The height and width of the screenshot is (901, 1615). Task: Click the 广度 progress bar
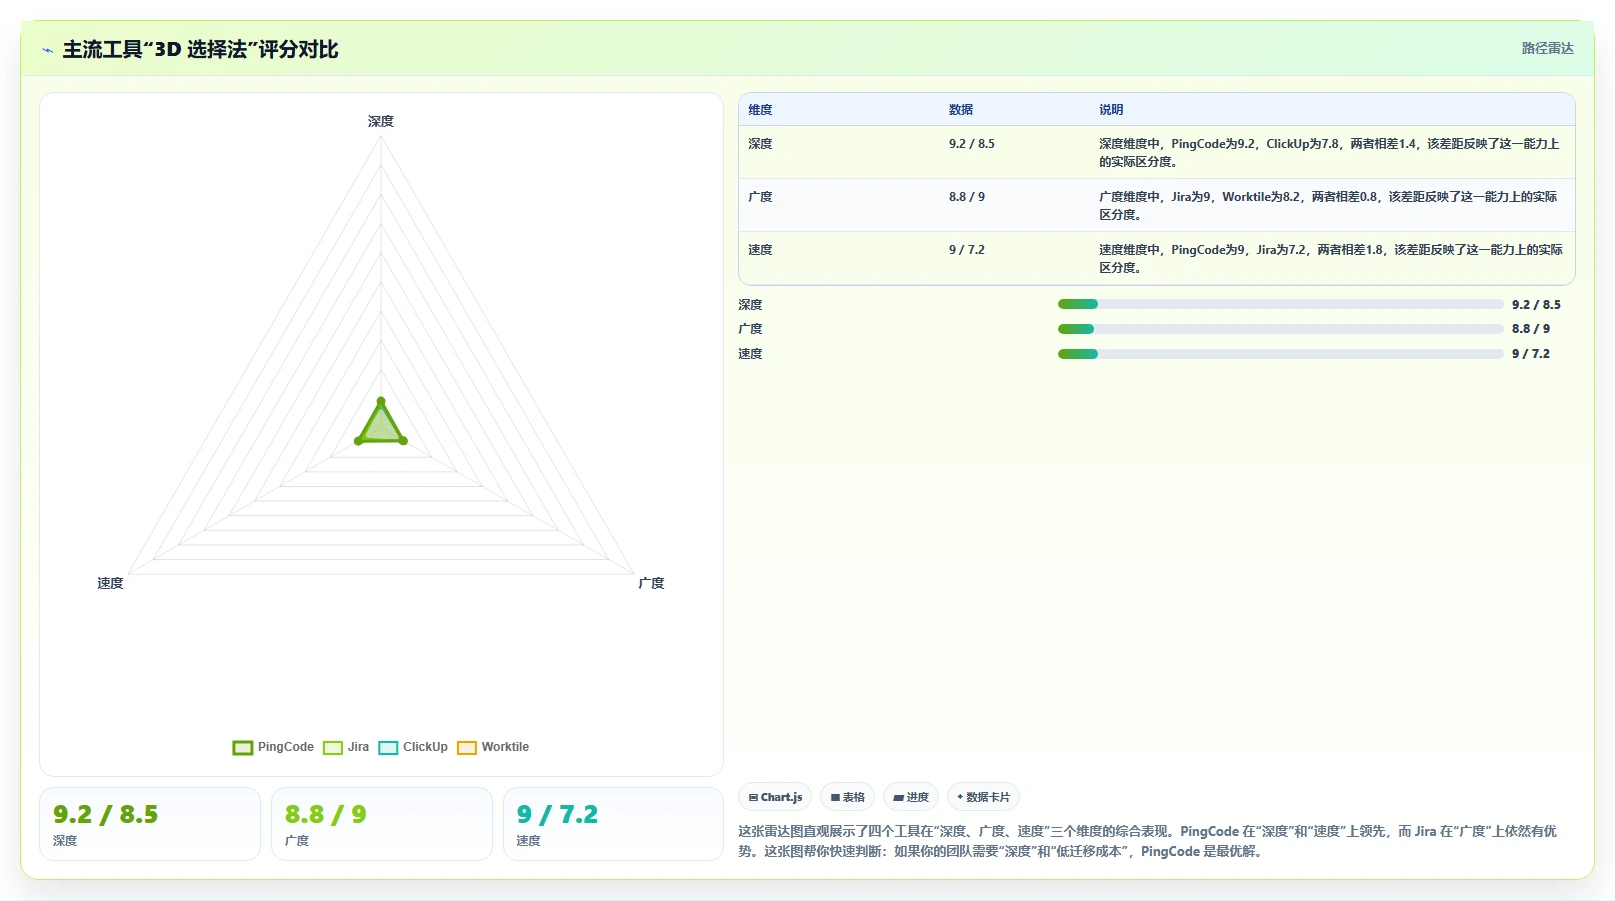coord(1280,329)
